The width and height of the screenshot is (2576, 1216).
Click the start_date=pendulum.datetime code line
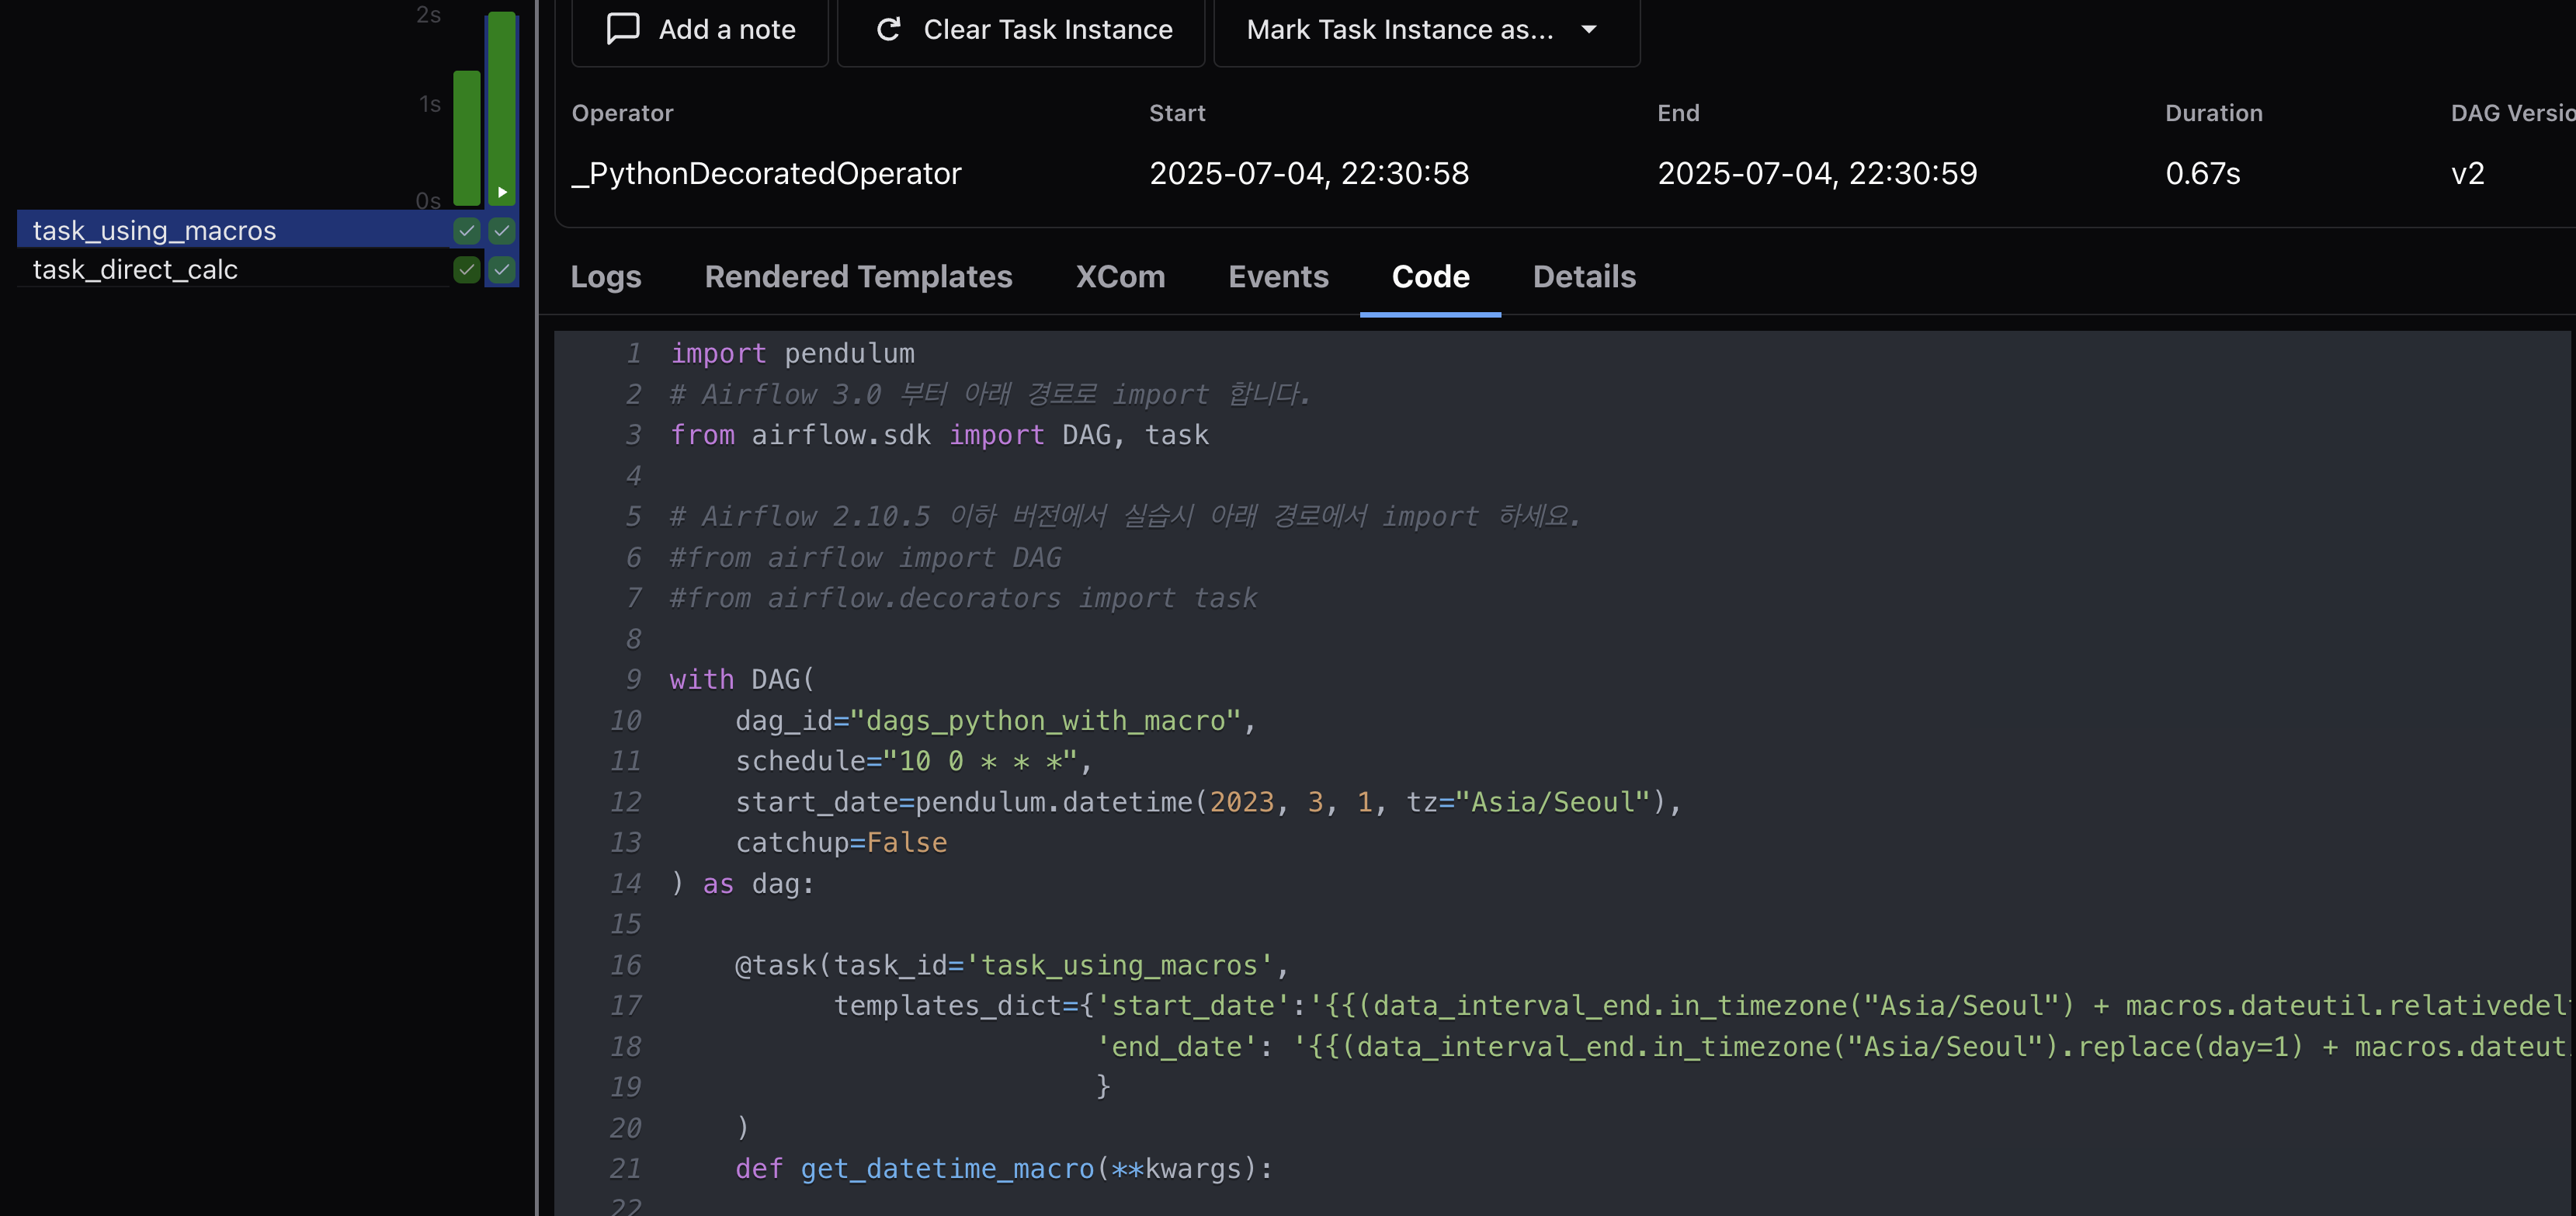click(x=1209, y=801)
